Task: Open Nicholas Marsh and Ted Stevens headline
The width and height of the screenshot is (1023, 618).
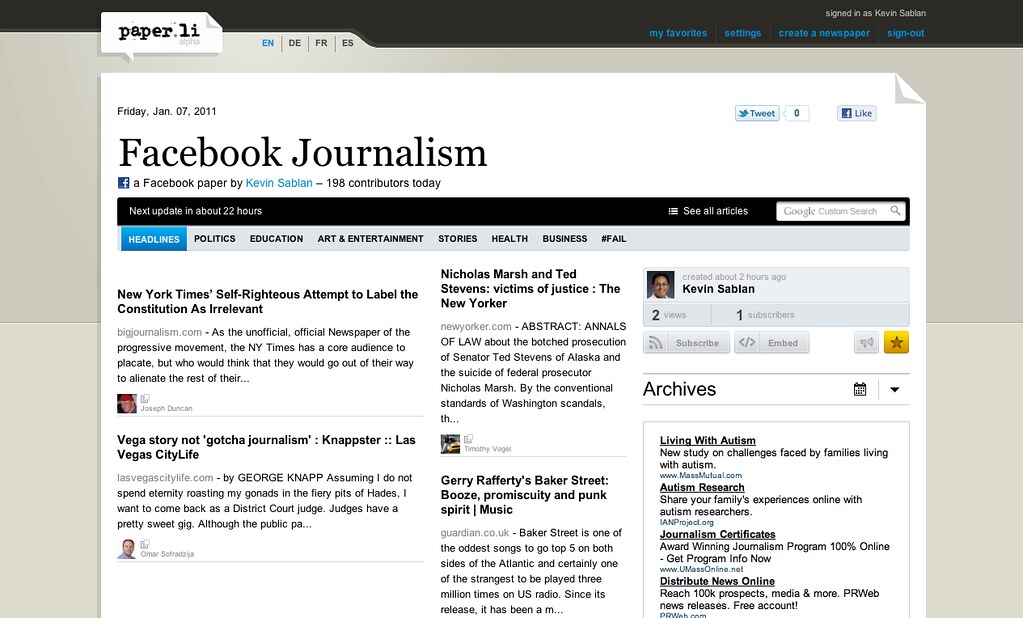Action: pos(530,288)
